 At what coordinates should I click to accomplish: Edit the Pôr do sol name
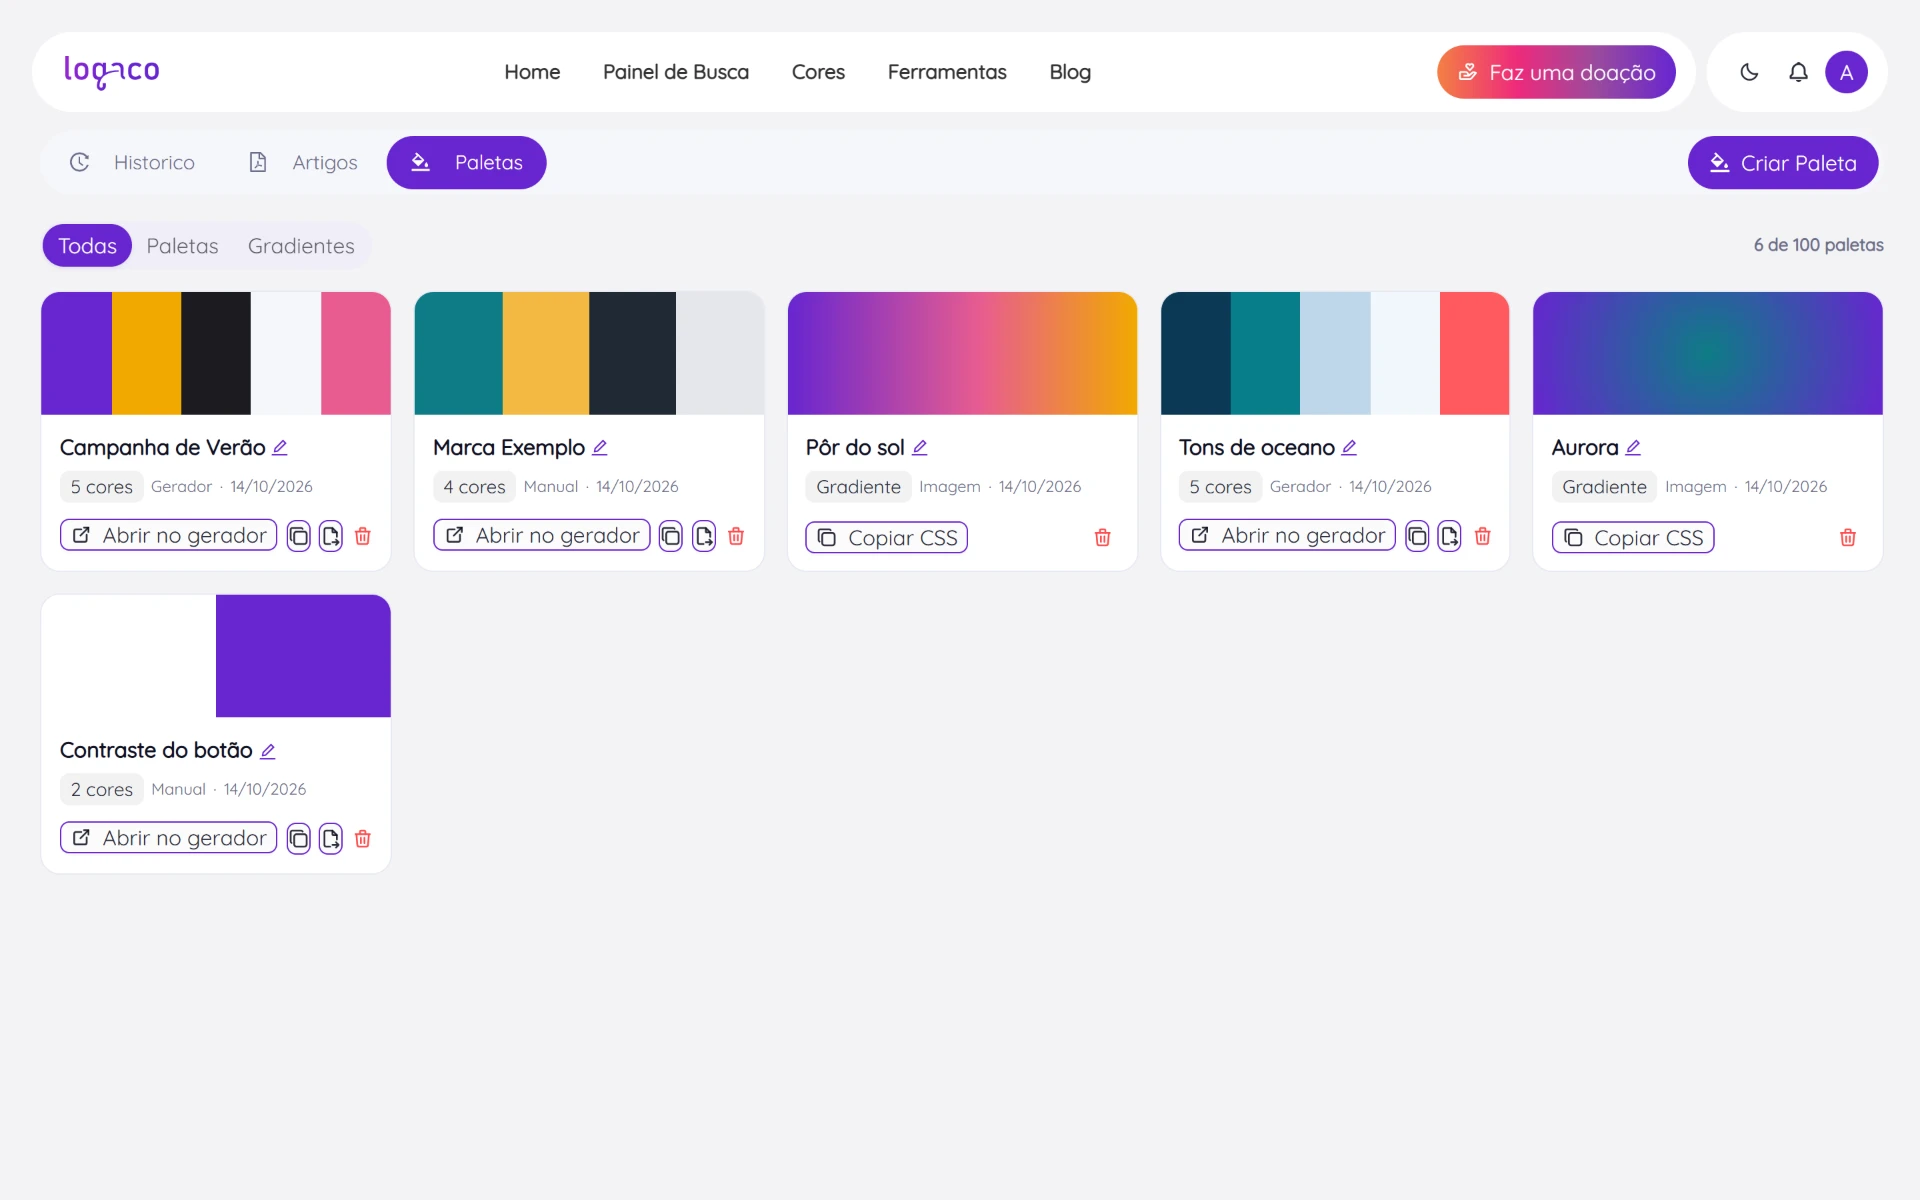pos(920,448)
